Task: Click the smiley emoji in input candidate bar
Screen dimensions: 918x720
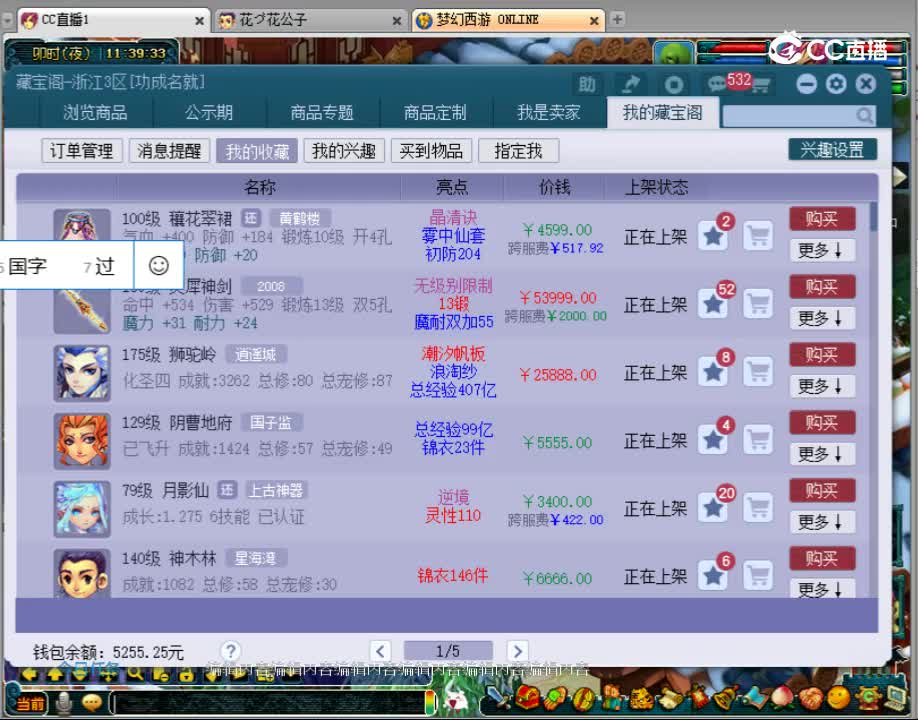Action: coord(159,266)
